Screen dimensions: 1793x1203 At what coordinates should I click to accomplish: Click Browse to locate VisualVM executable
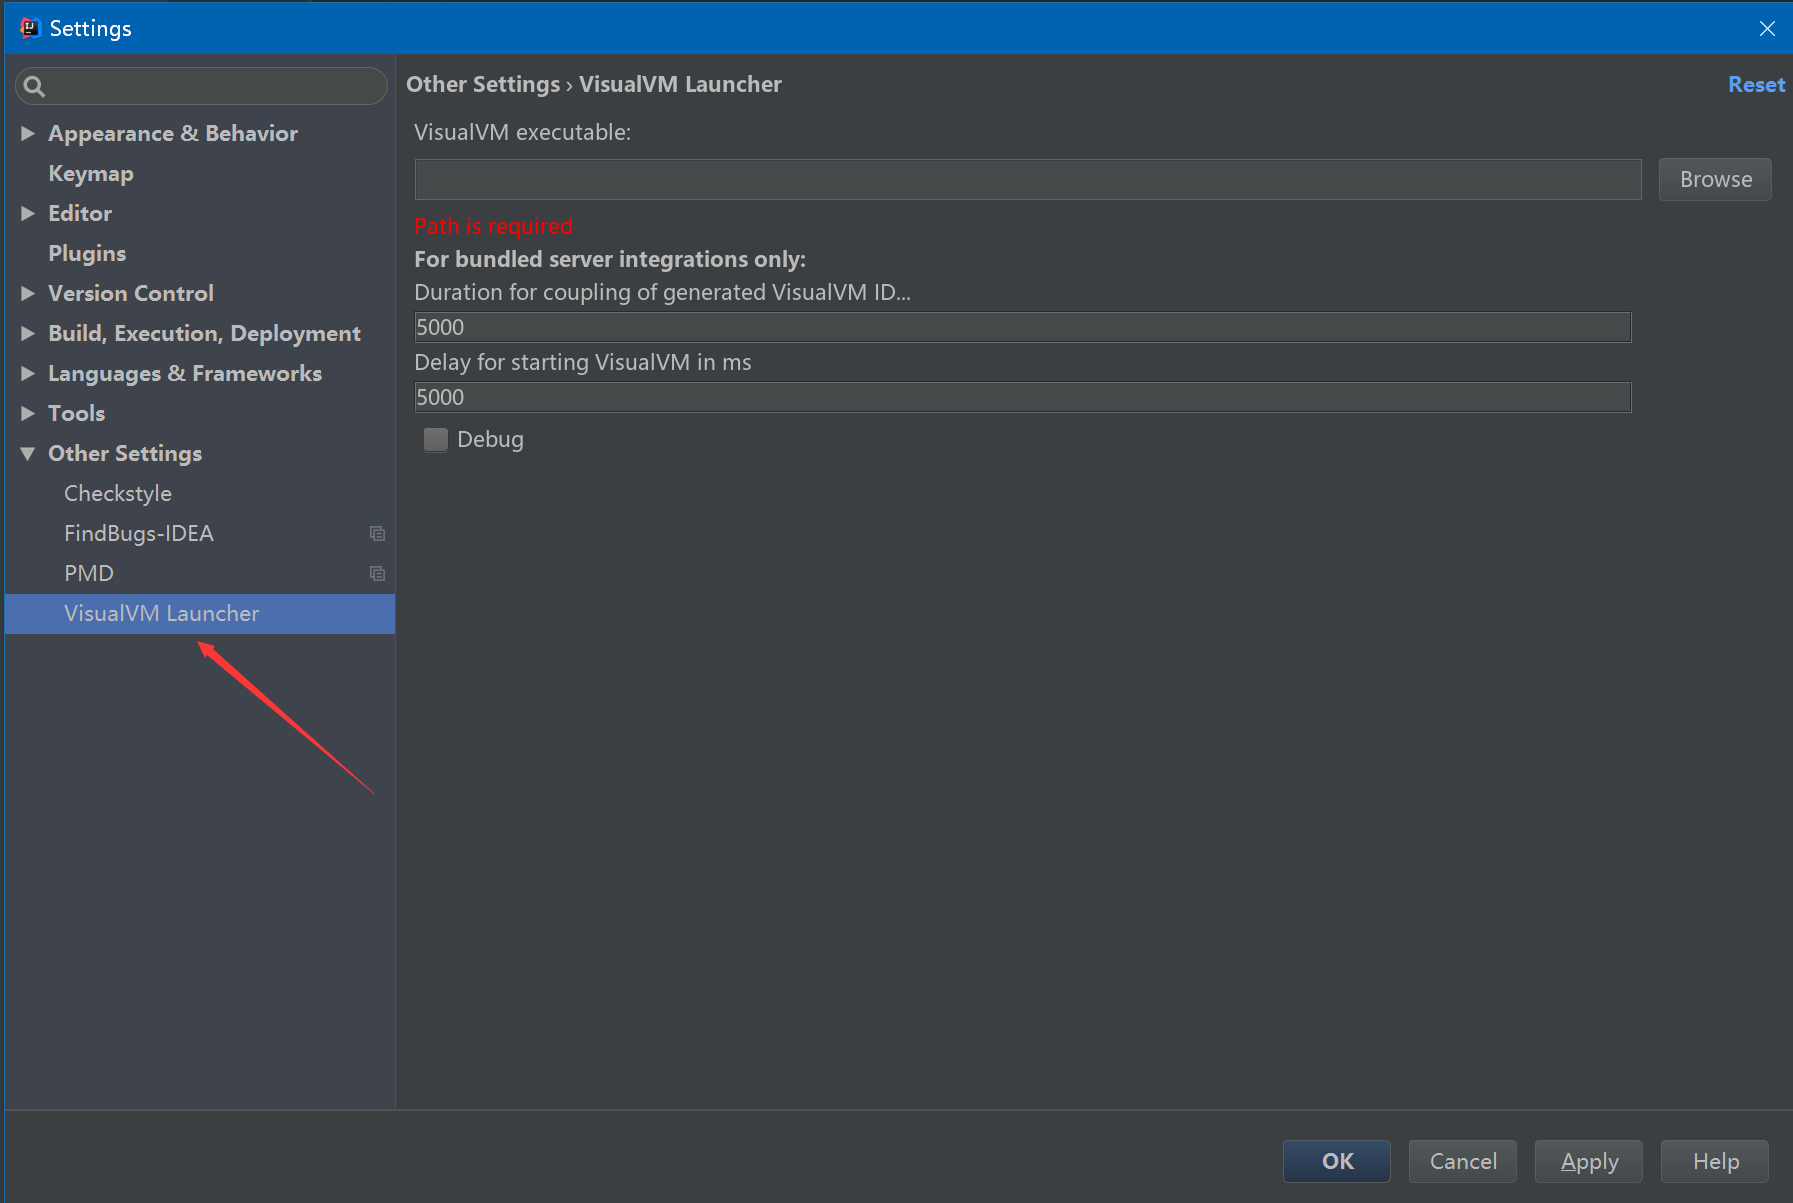point(1715,179)
